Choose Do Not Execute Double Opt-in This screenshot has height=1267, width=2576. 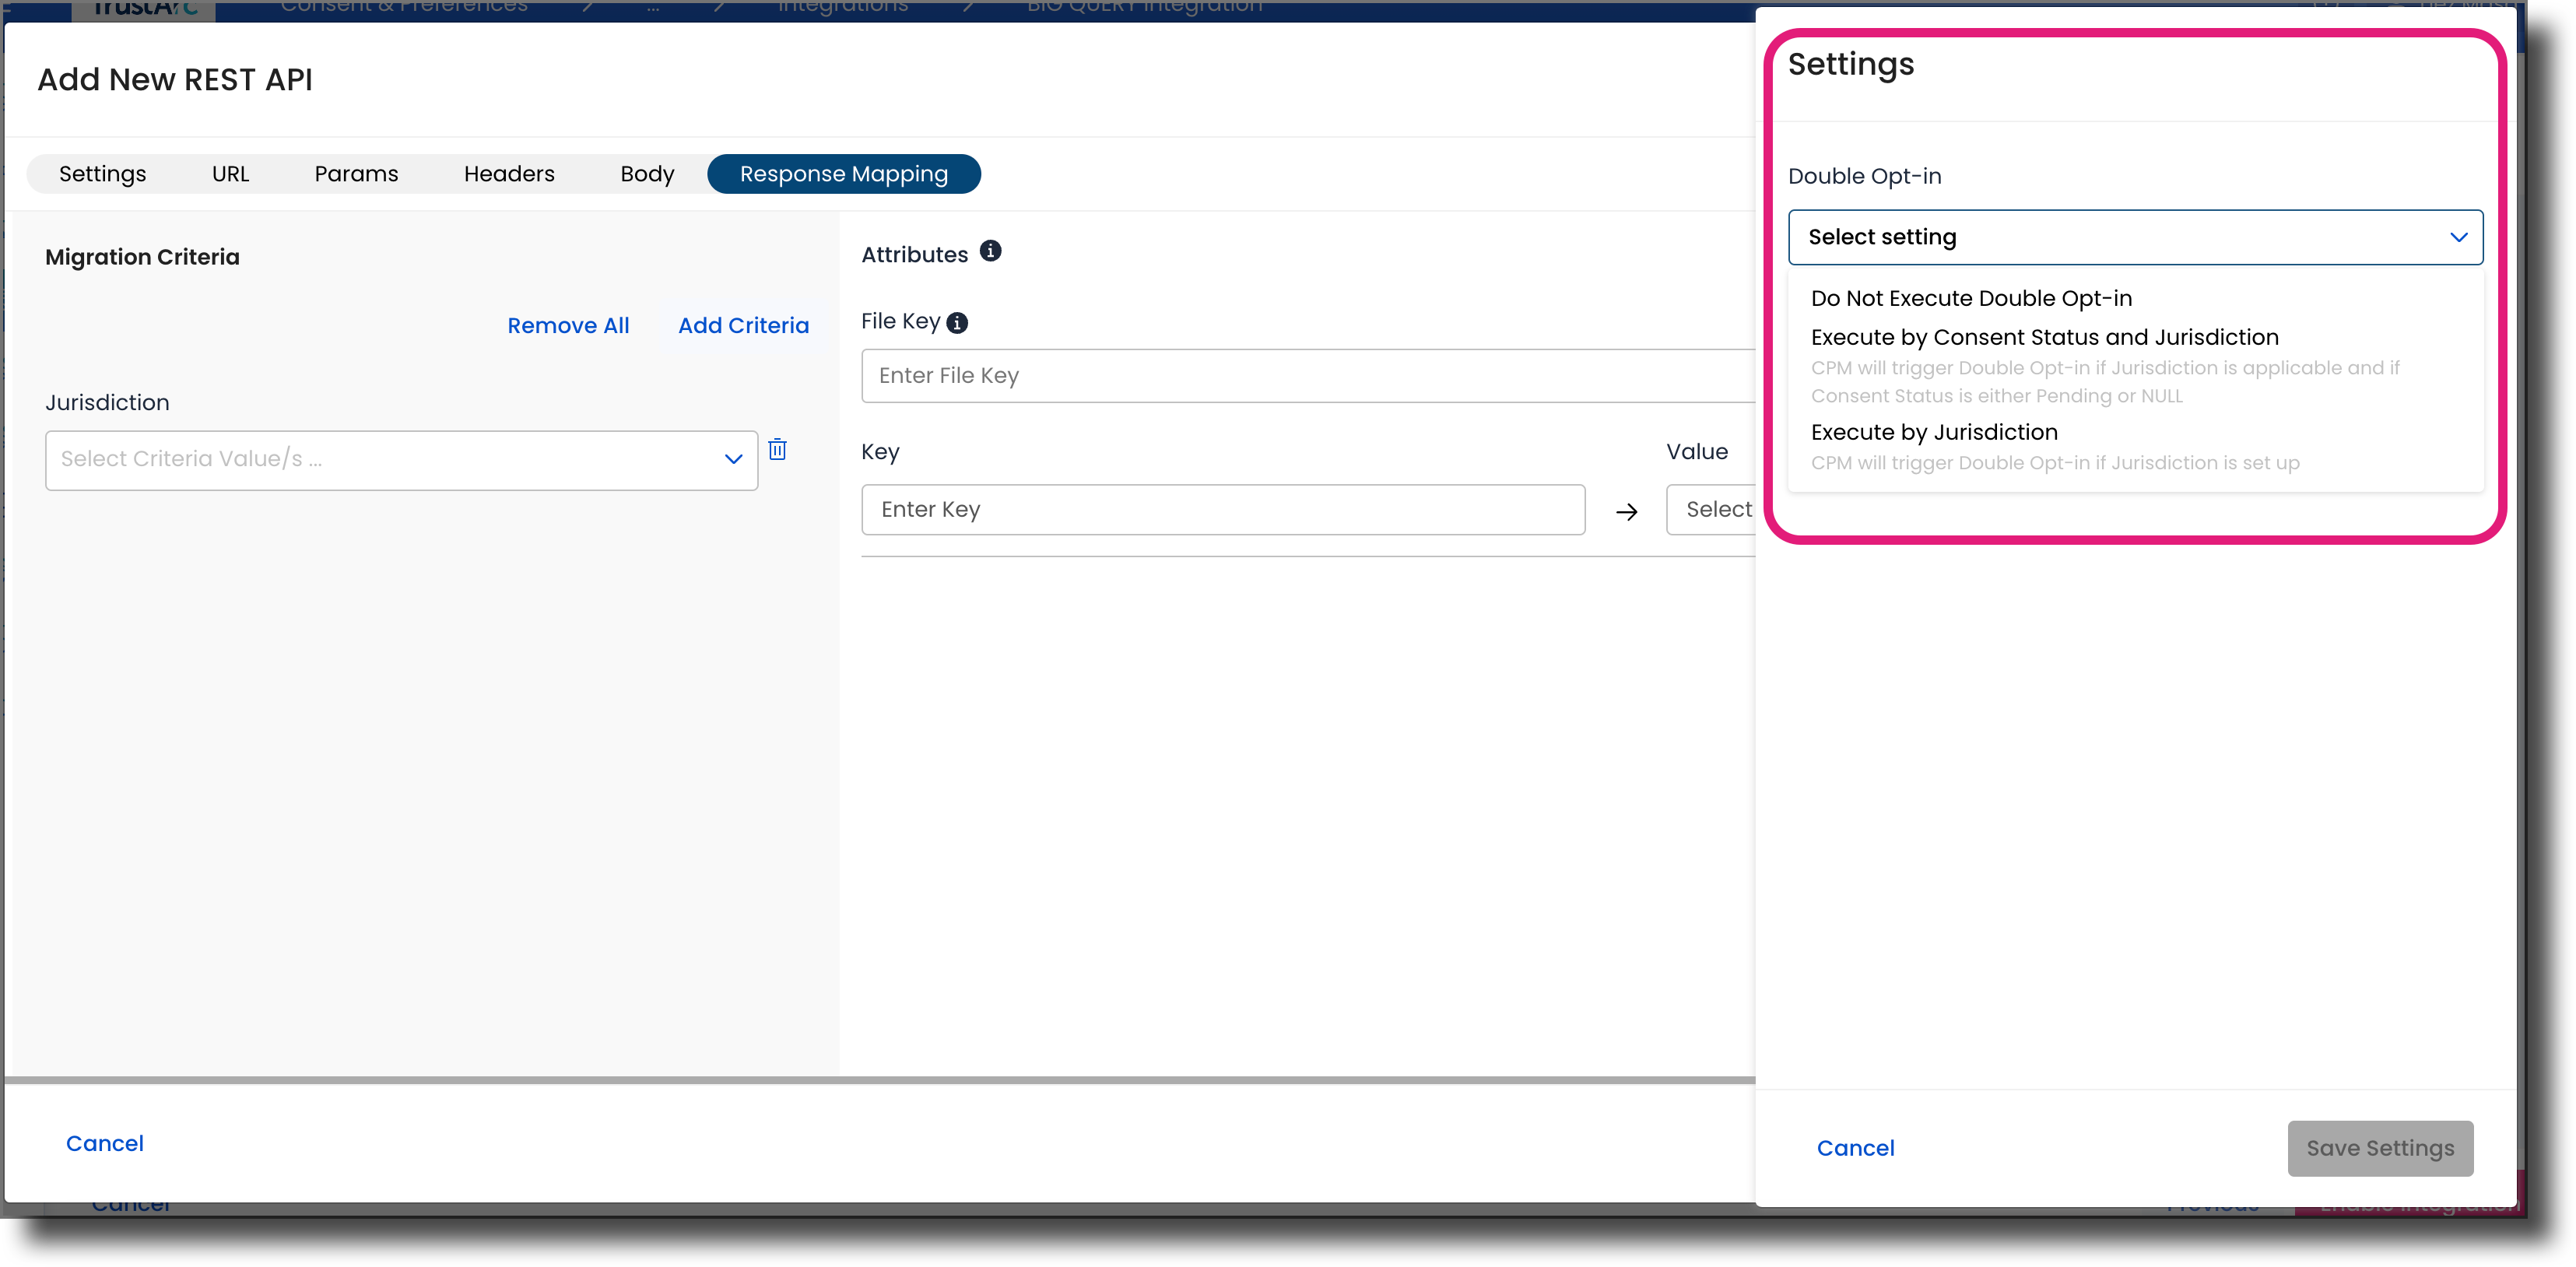click(x=1971, y=298)
